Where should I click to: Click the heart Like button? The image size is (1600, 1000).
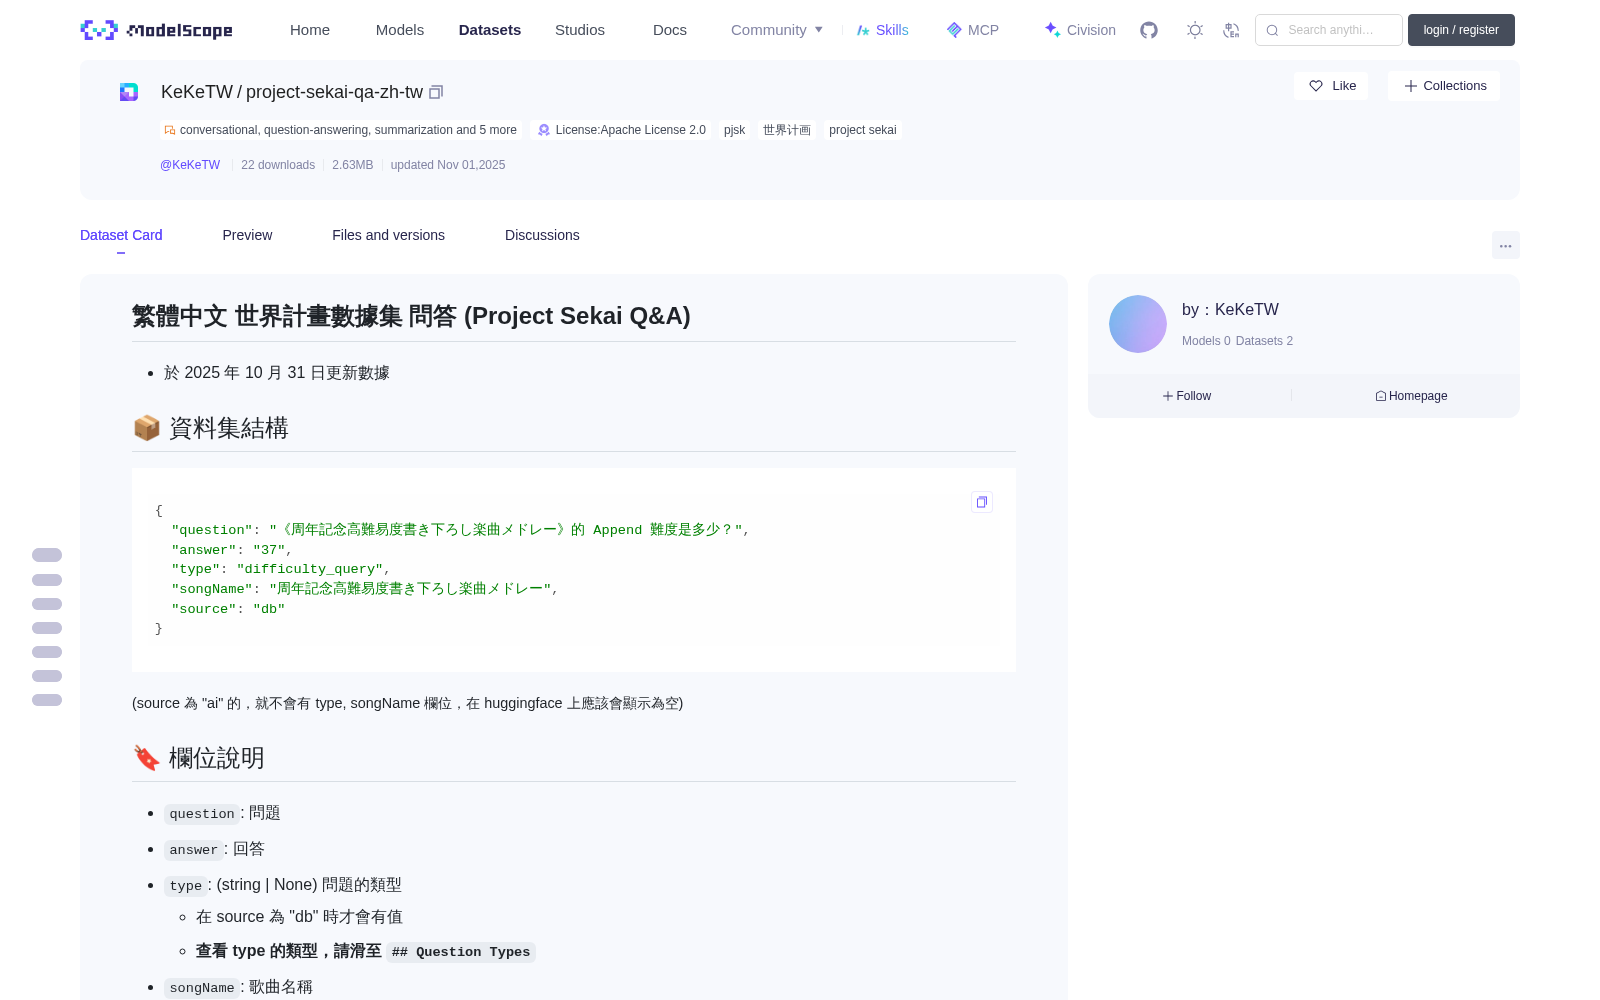(x=1331, y=86)
